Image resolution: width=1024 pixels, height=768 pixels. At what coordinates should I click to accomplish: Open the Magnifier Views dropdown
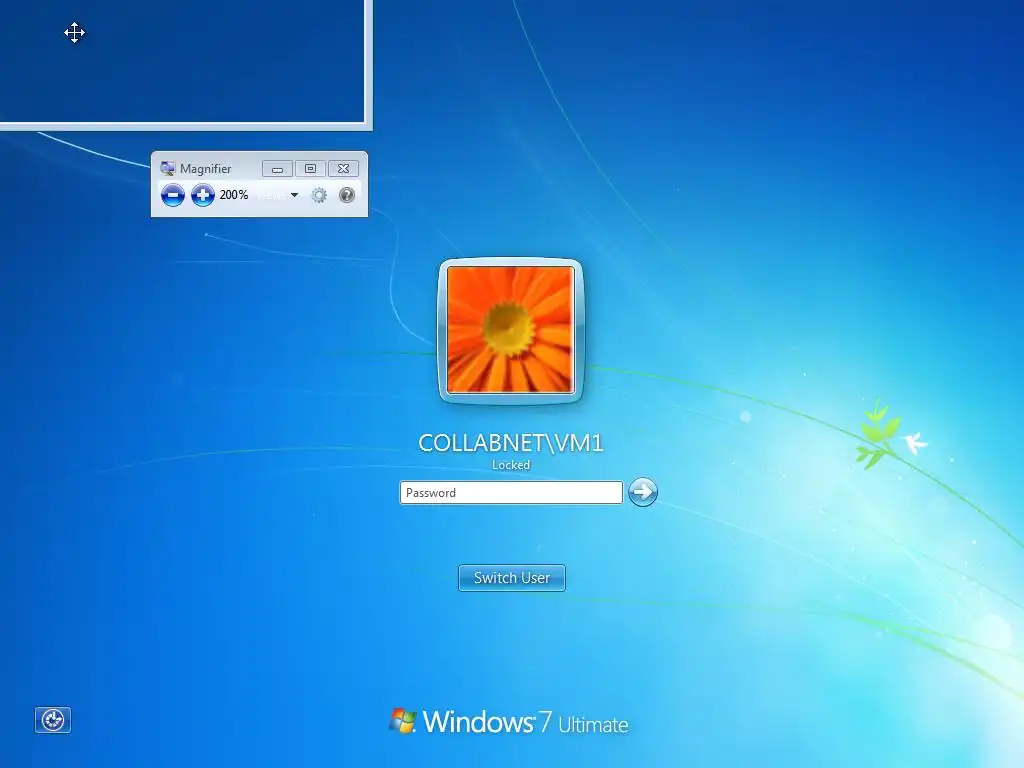tap(280, 195)
